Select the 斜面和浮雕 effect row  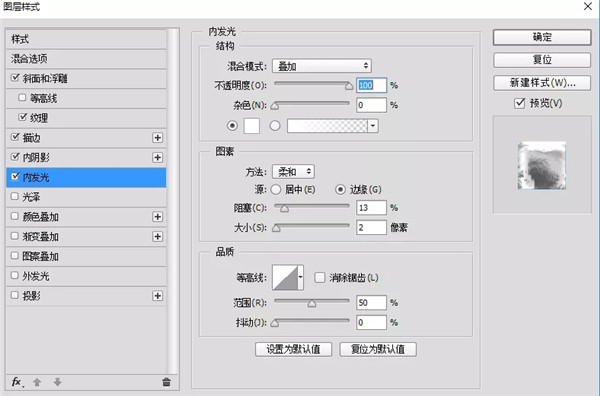[86, 78]
